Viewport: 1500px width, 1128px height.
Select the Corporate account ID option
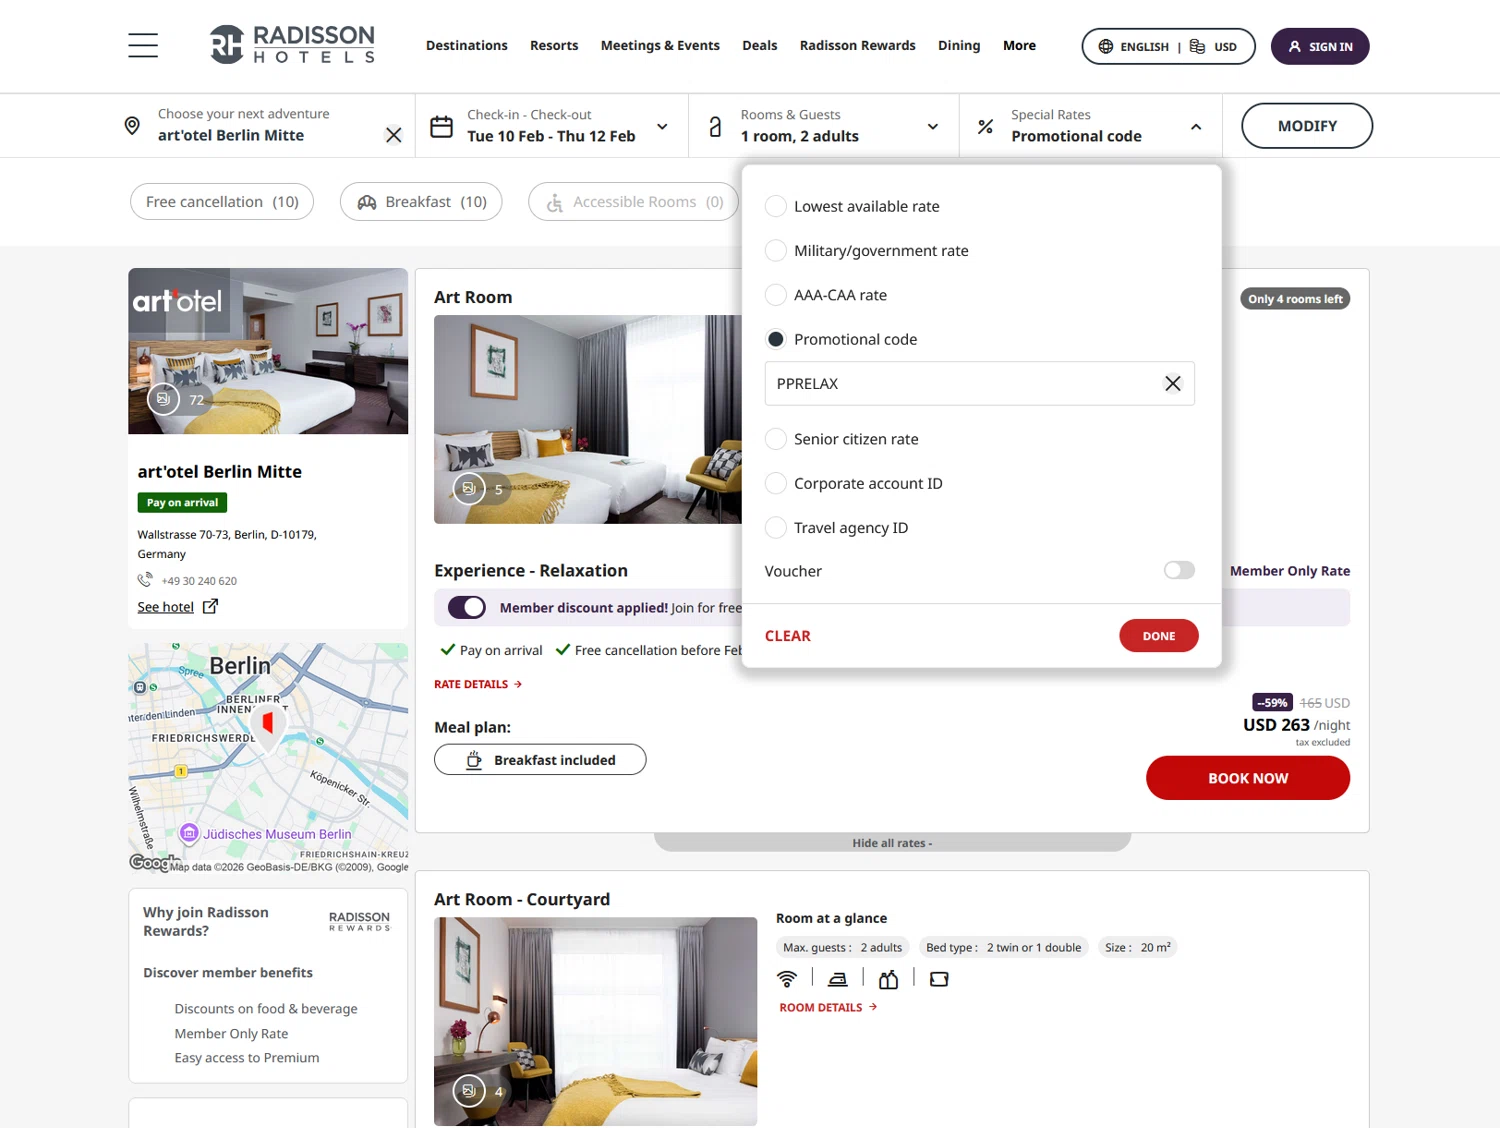tap(776, 483)
